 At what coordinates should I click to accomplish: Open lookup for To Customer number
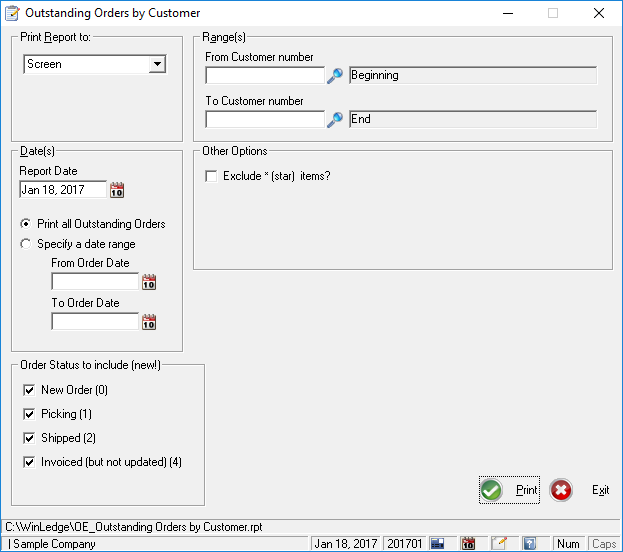click(336, 119)
